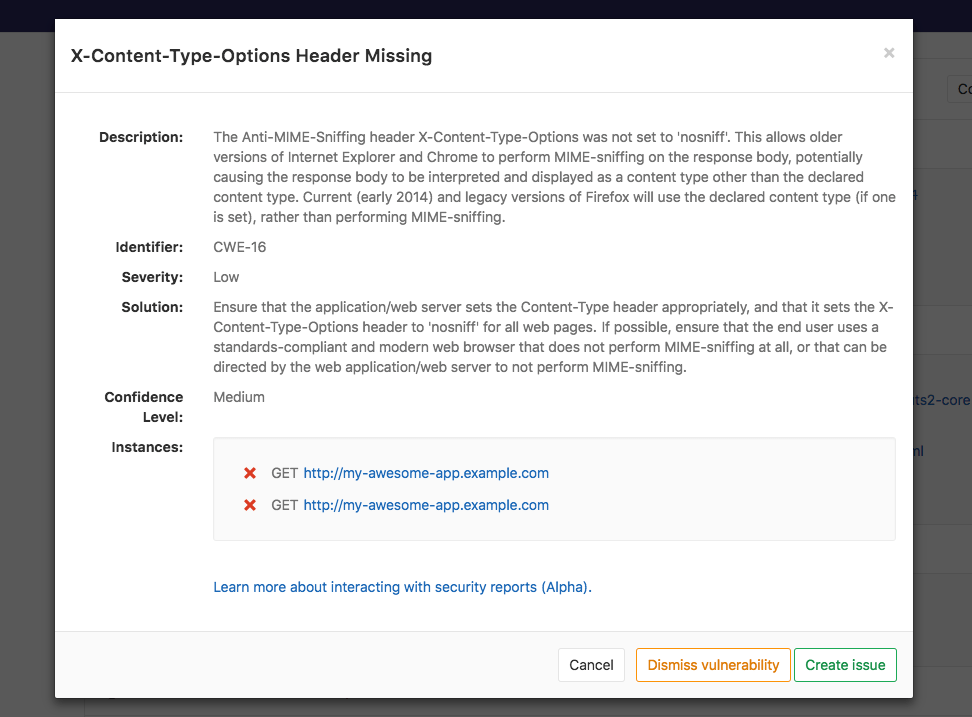Image resolution: width=972 pixels, height=717 pixels.
Task: Follow the 'Learn more about interacting with security reports' link
Action: 402,587
